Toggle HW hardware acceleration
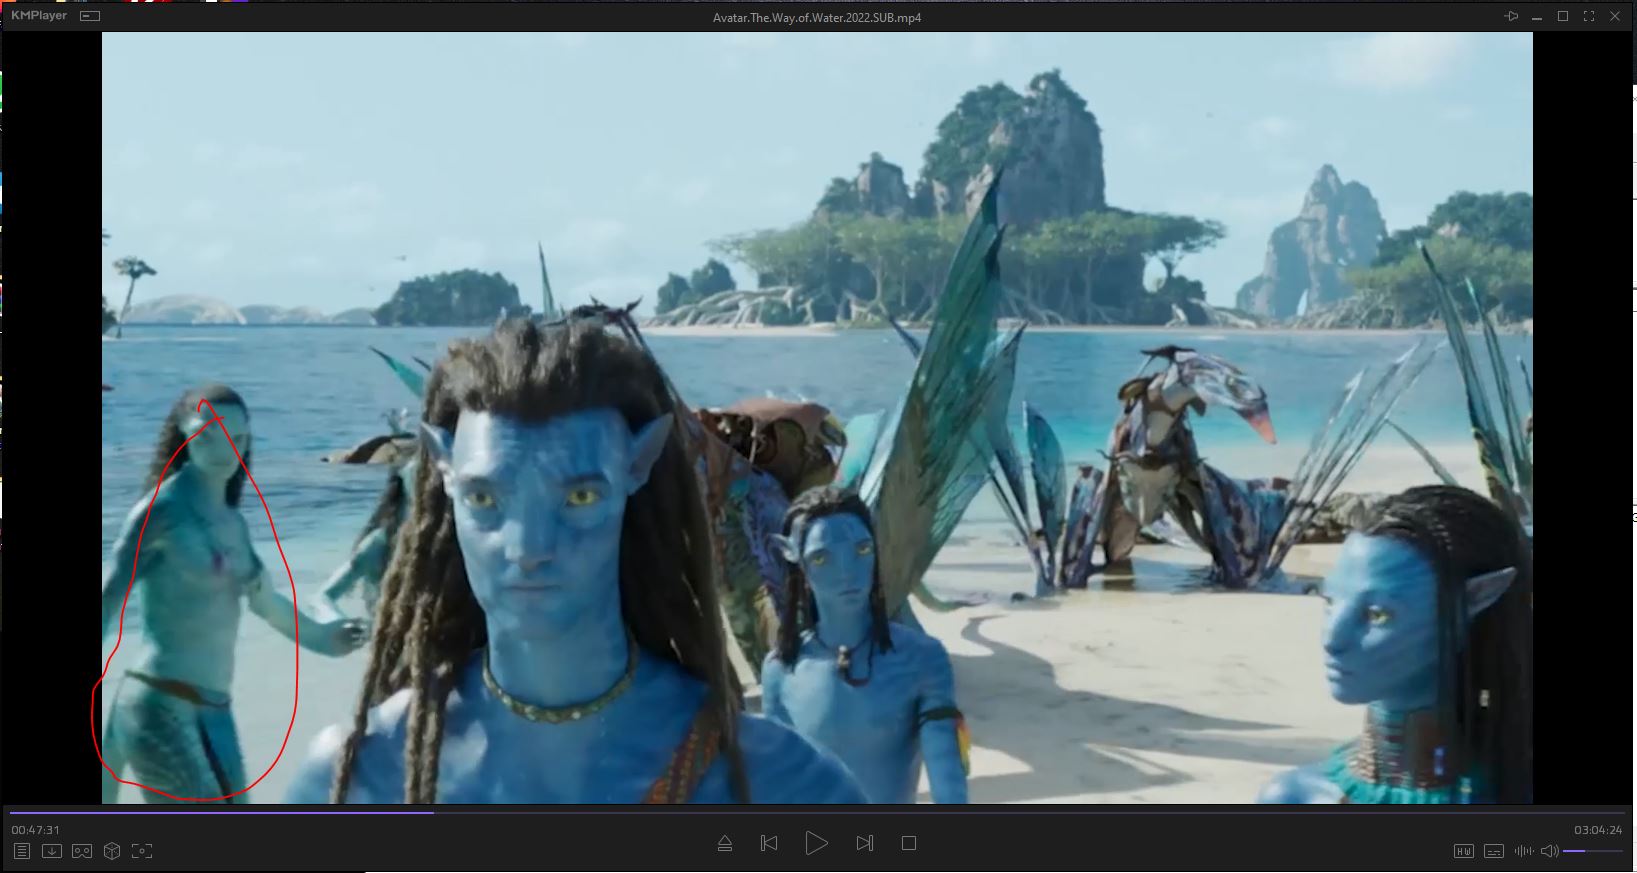This screenshot has width=1637, height=873. (1463, 851)
